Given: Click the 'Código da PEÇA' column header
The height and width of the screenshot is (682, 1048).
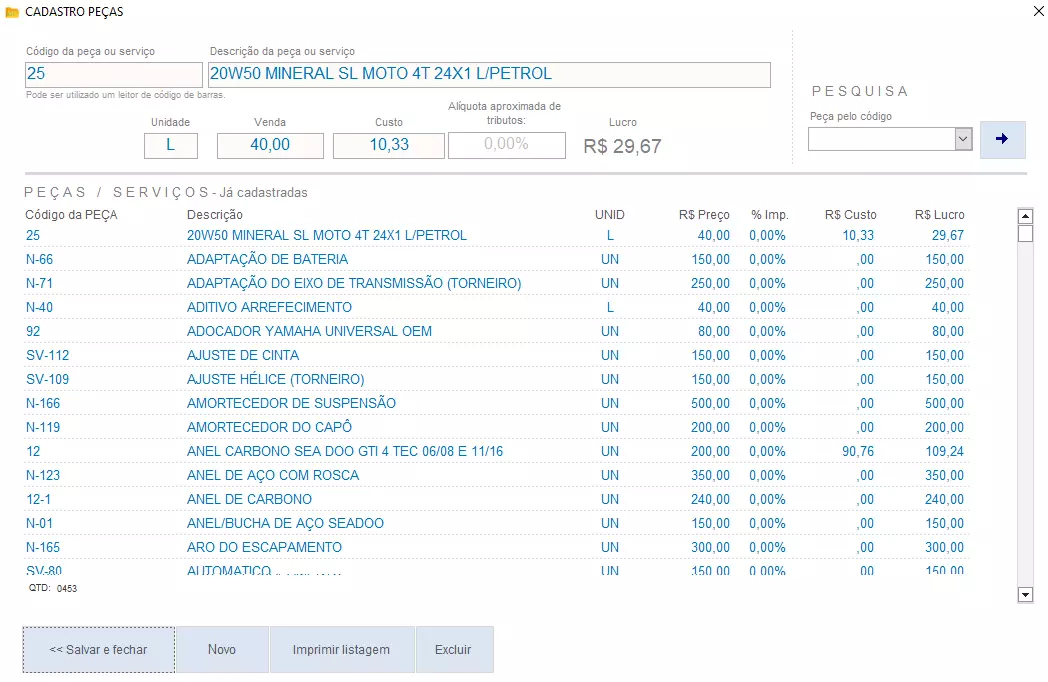Looking at the screenshot, I should click(x=72, y=215).
